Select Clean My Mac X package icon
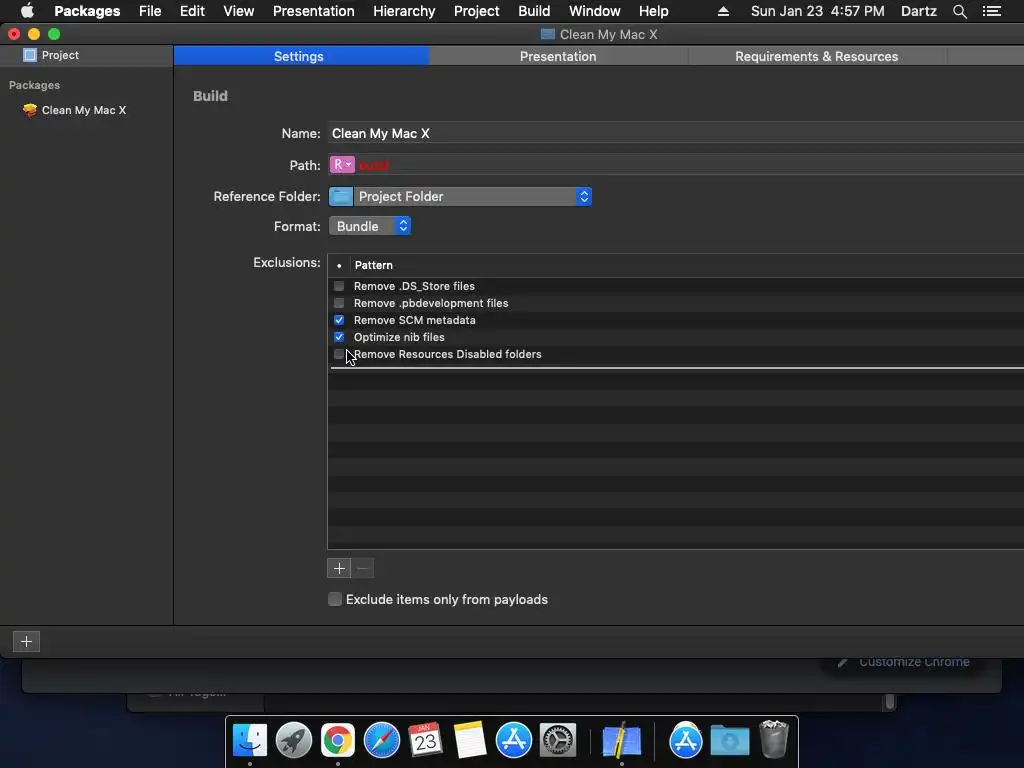This screenshot has width=1024, height=768. pyautogui.click(x=29, y=110)
